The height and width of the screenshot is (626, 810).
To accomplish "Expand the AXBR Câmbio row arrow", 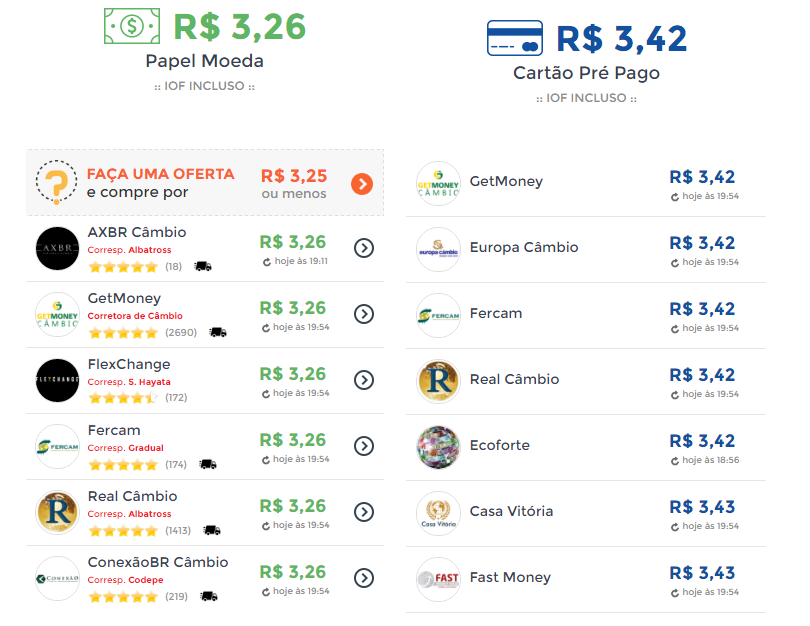I will [364, 248].
